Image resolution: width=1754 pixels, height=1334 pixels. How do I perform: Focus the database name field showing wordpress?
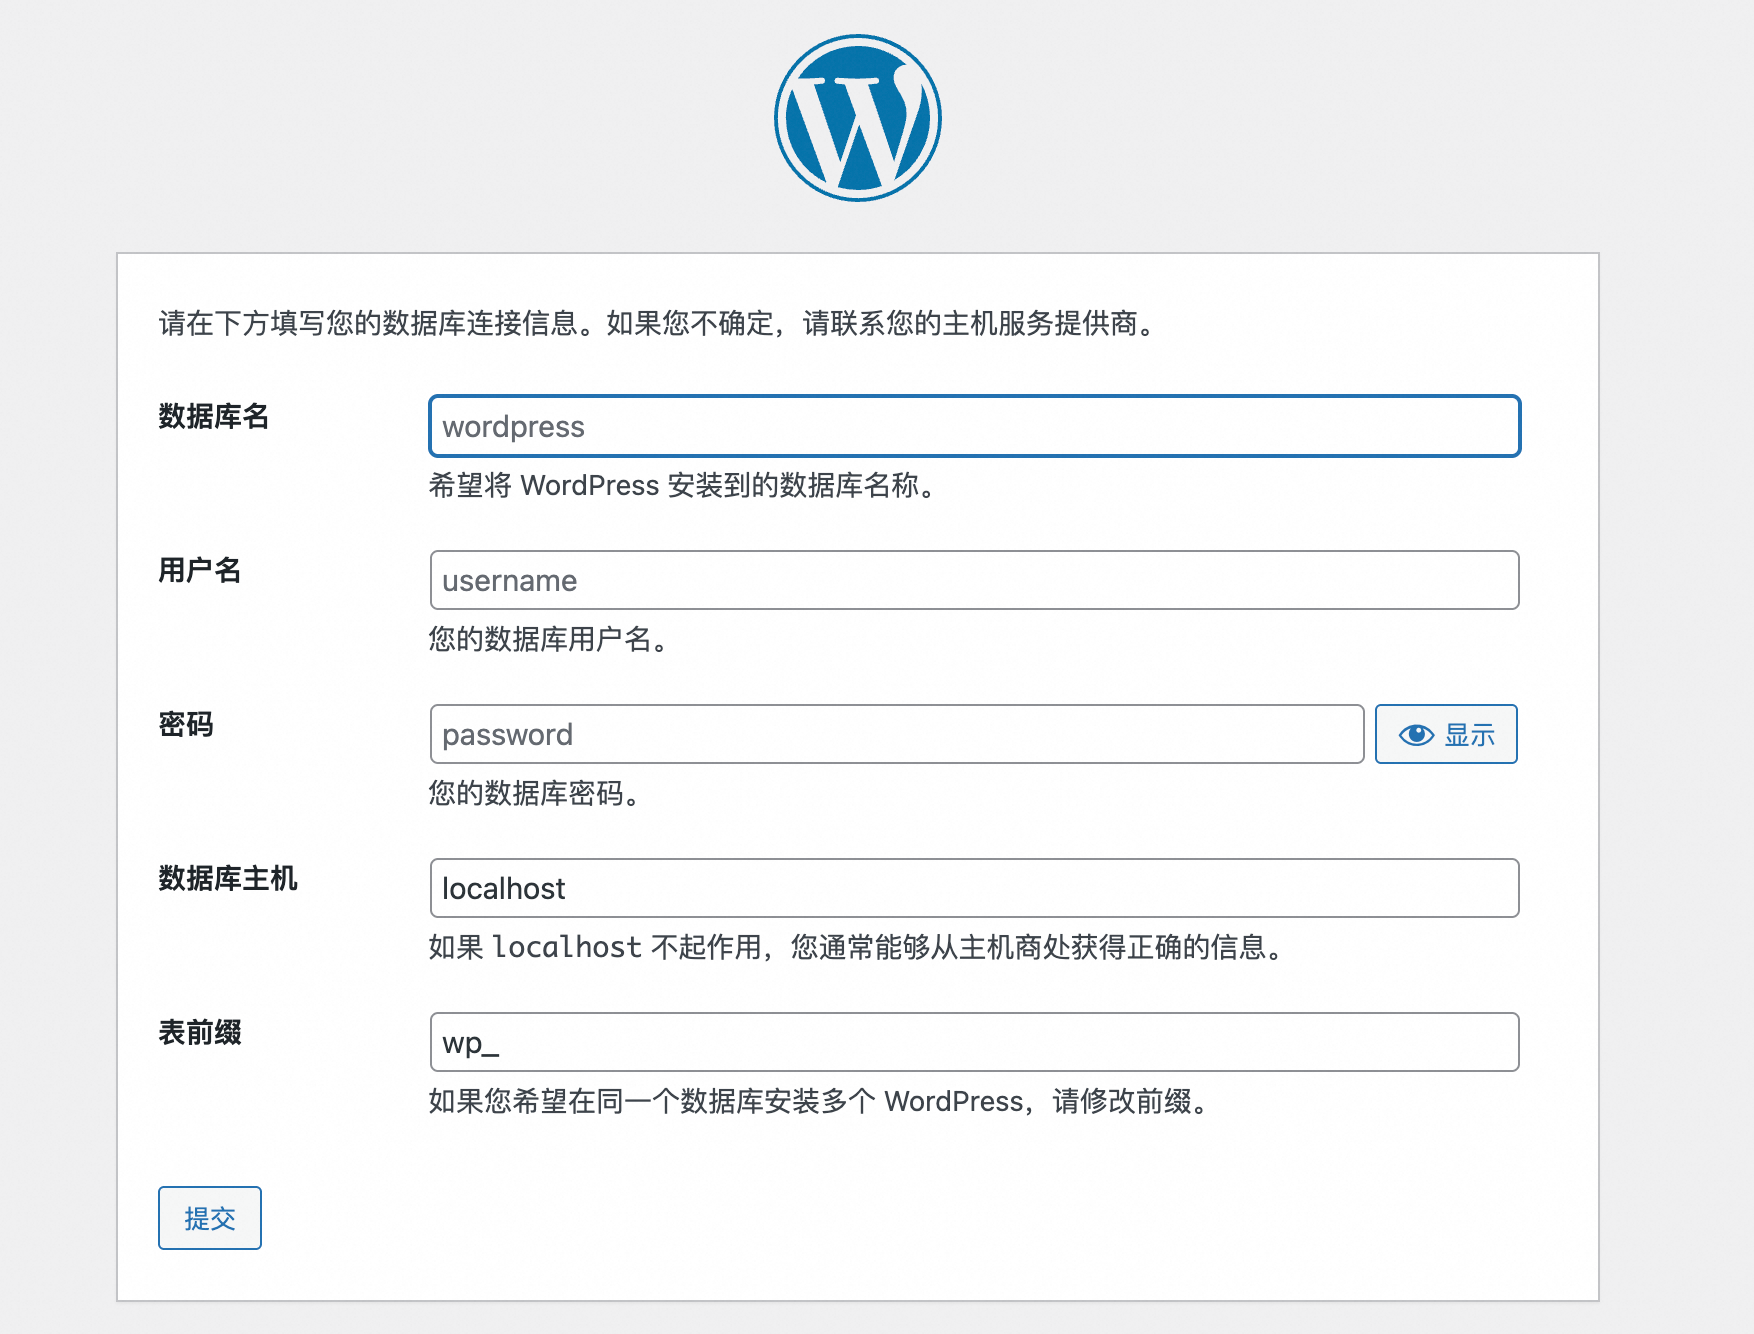tap(975, 426)
